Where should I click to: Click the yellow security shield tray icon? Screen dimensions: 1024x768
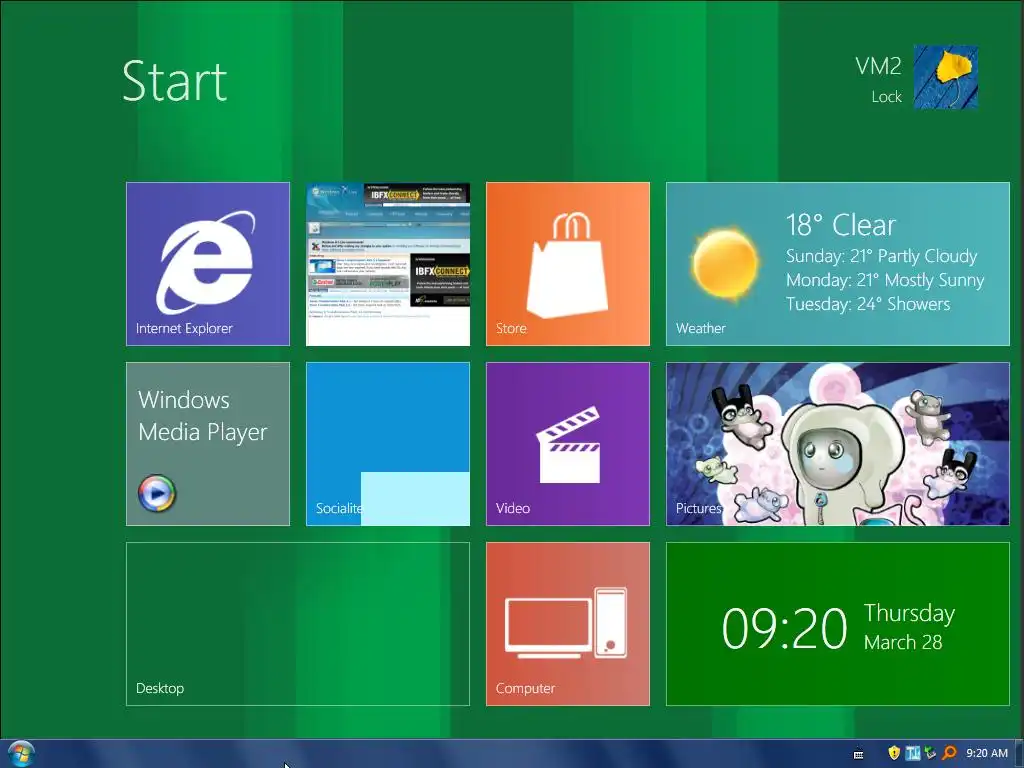point(894,753)
